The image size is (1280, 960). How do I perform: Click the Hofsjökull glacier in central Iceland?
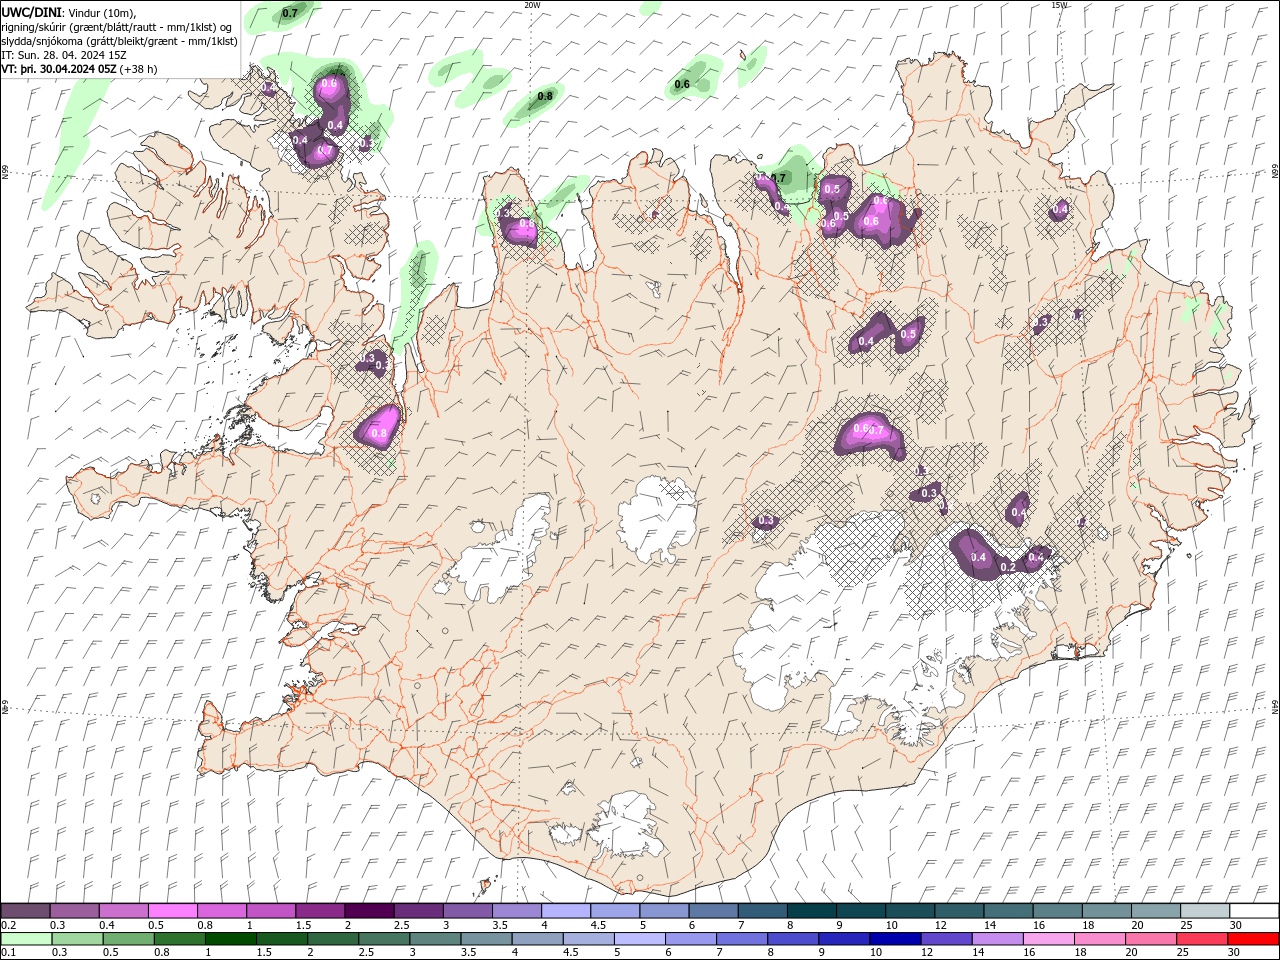pyautogui.click(x=659, y=519)
